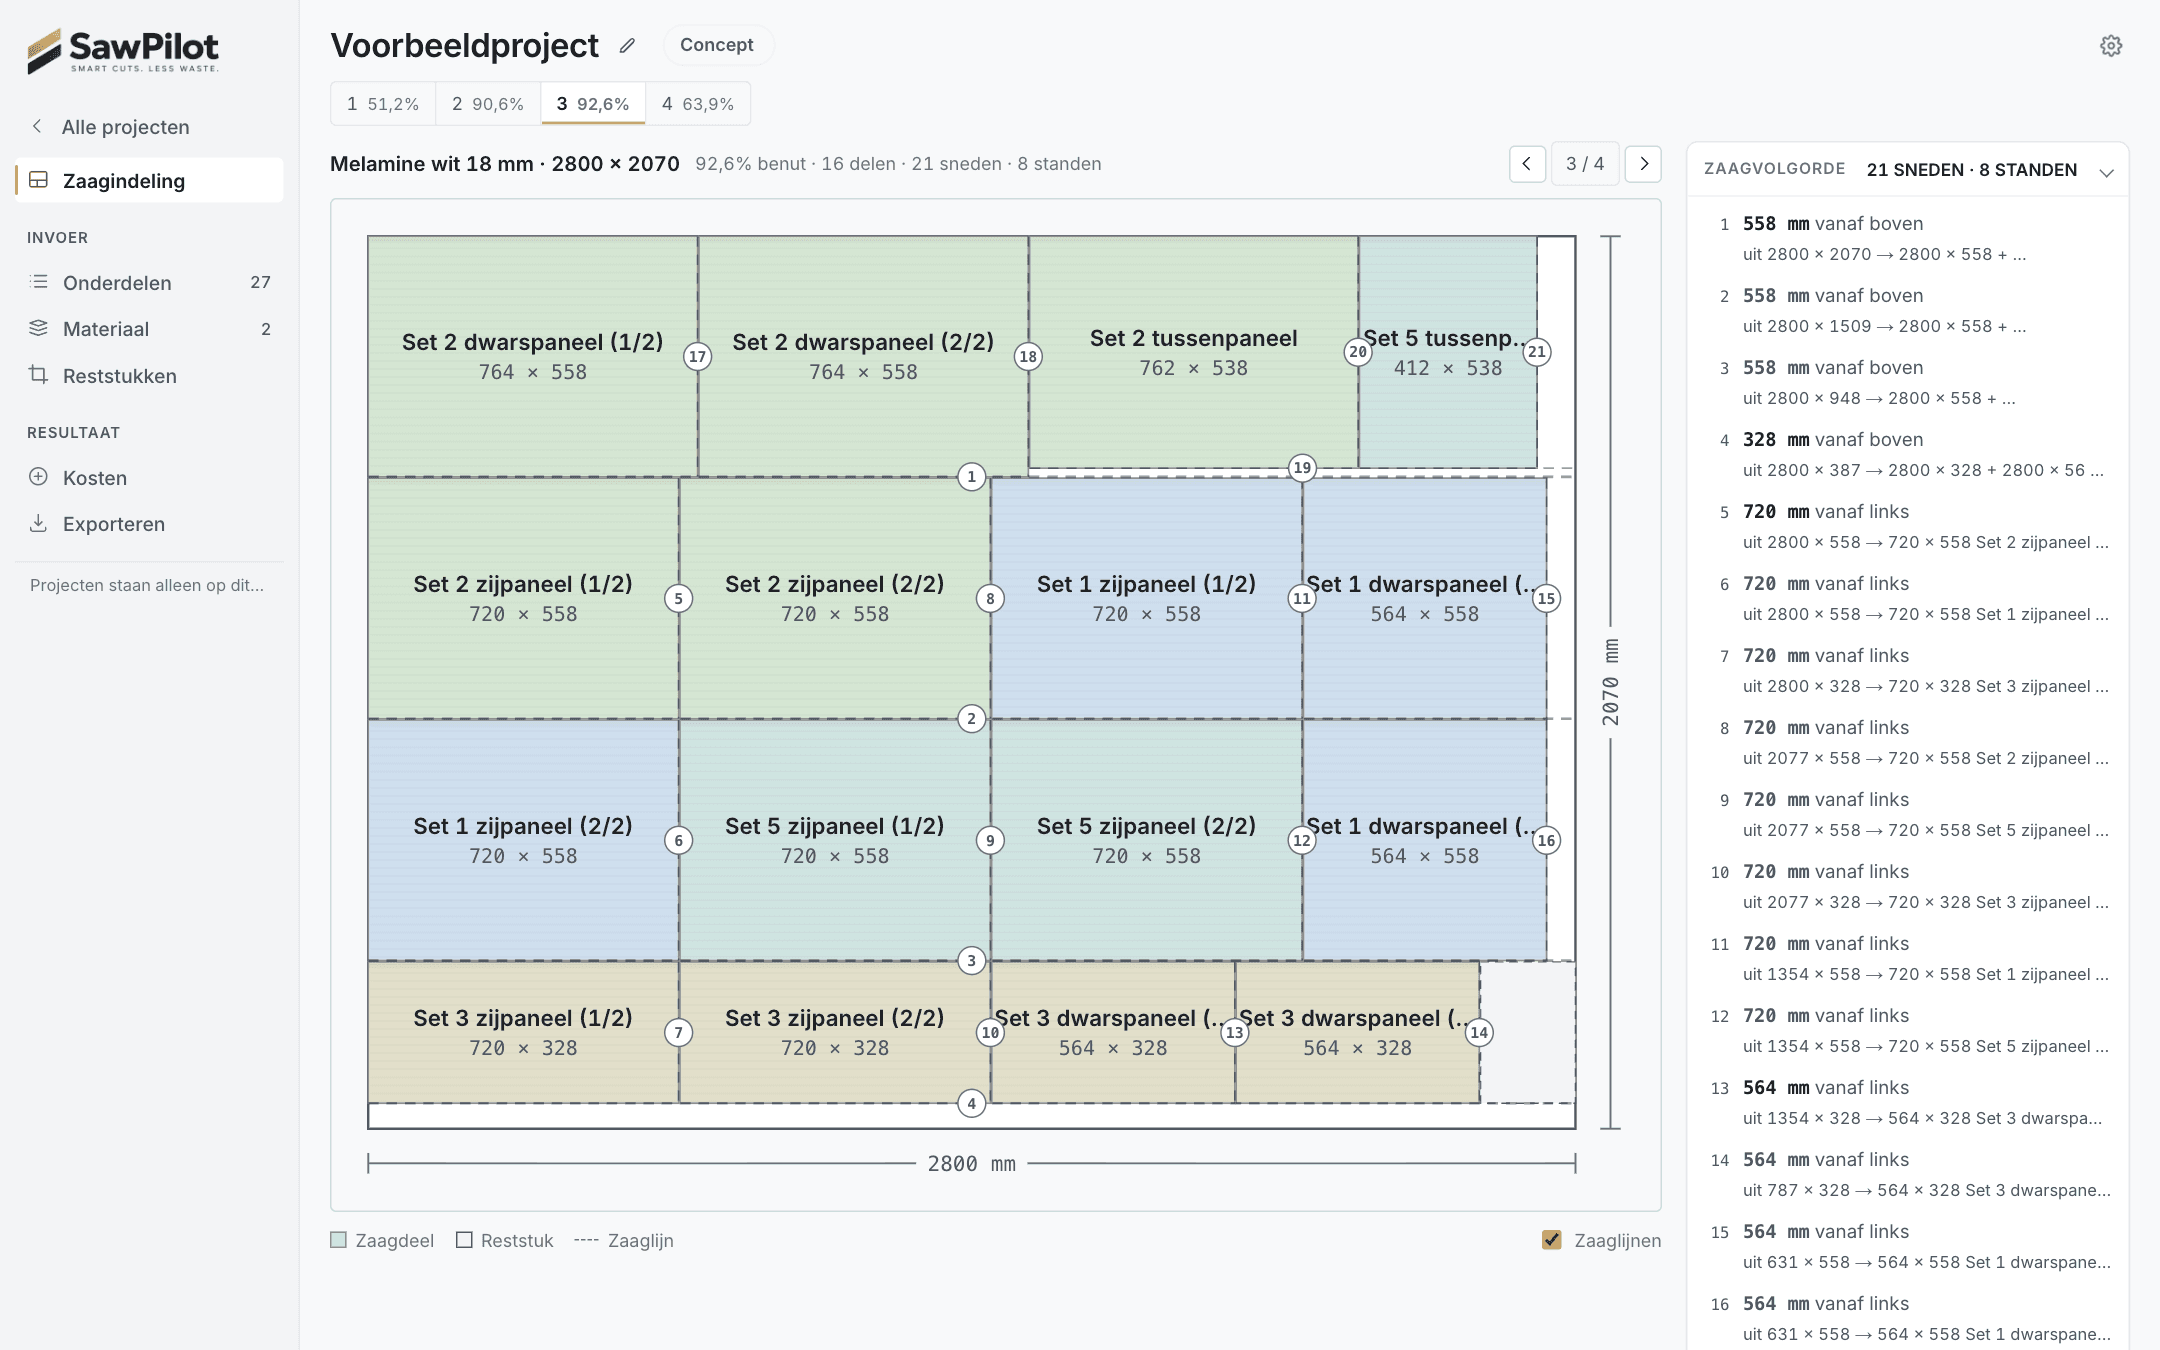
Task: Select cut marker 15 on the sheet
Action: pyautogui.click(x=1546, y=599)
